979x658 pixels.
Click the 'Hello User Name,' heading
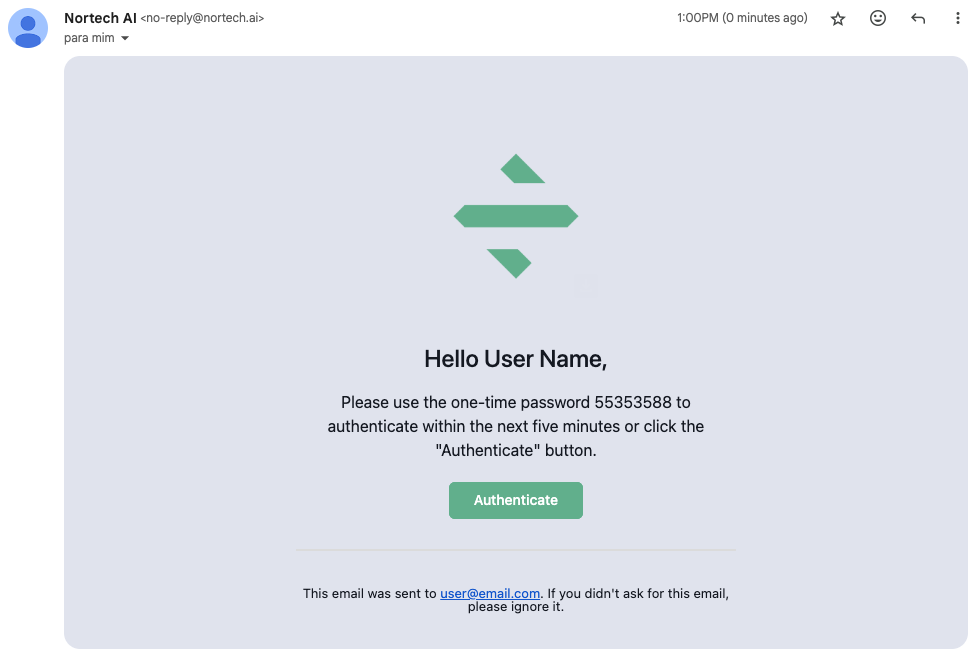click(x=516, y=359)
